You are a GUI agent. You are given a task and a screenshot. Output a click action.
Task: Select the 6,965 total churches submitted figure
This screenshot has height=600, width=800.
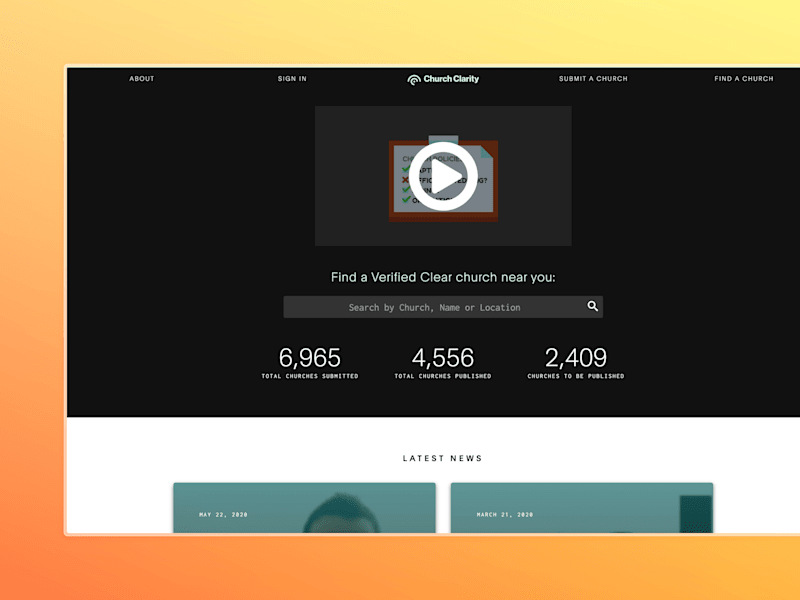coord(310,358)
